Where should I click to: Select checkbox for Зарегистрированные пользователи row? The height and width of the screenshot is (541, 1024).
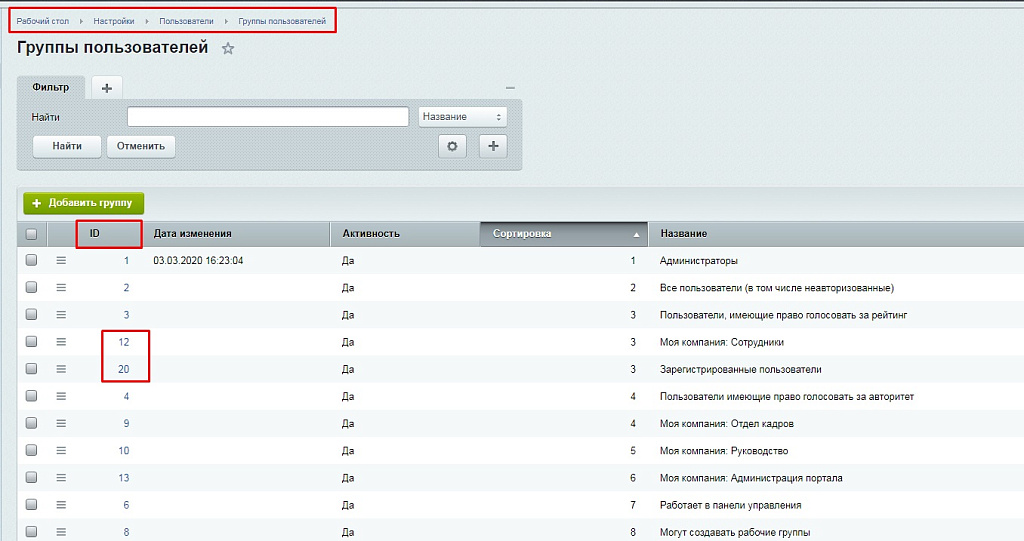tap(31, 369)
